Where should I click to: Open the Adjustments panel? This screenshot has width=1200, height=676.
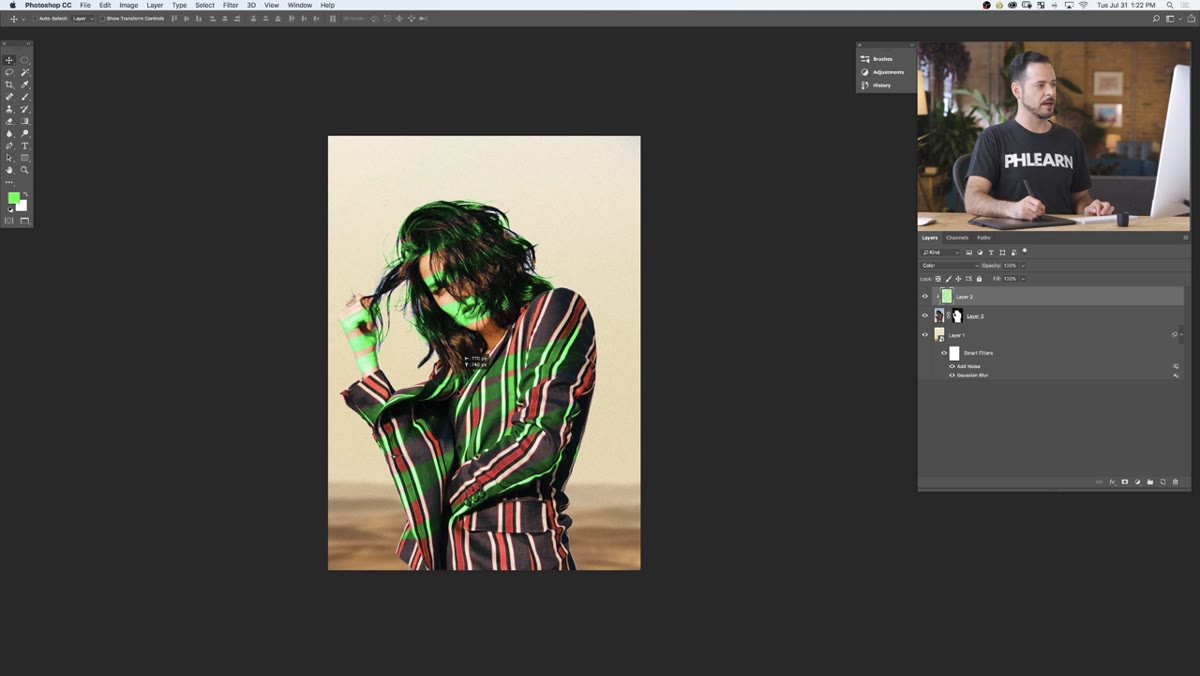coord(882,72)
